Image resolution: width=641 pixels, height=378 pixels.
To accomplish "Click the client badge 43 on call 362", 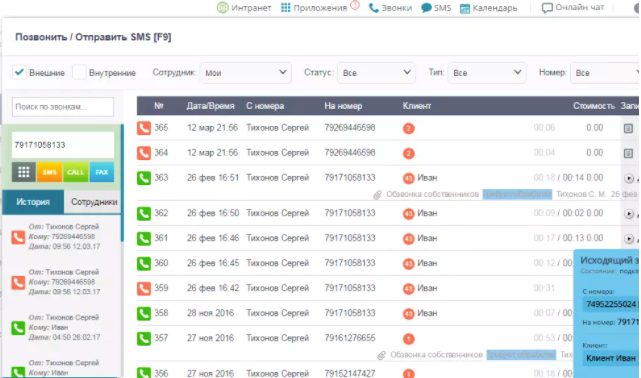I will pos(408,214).
